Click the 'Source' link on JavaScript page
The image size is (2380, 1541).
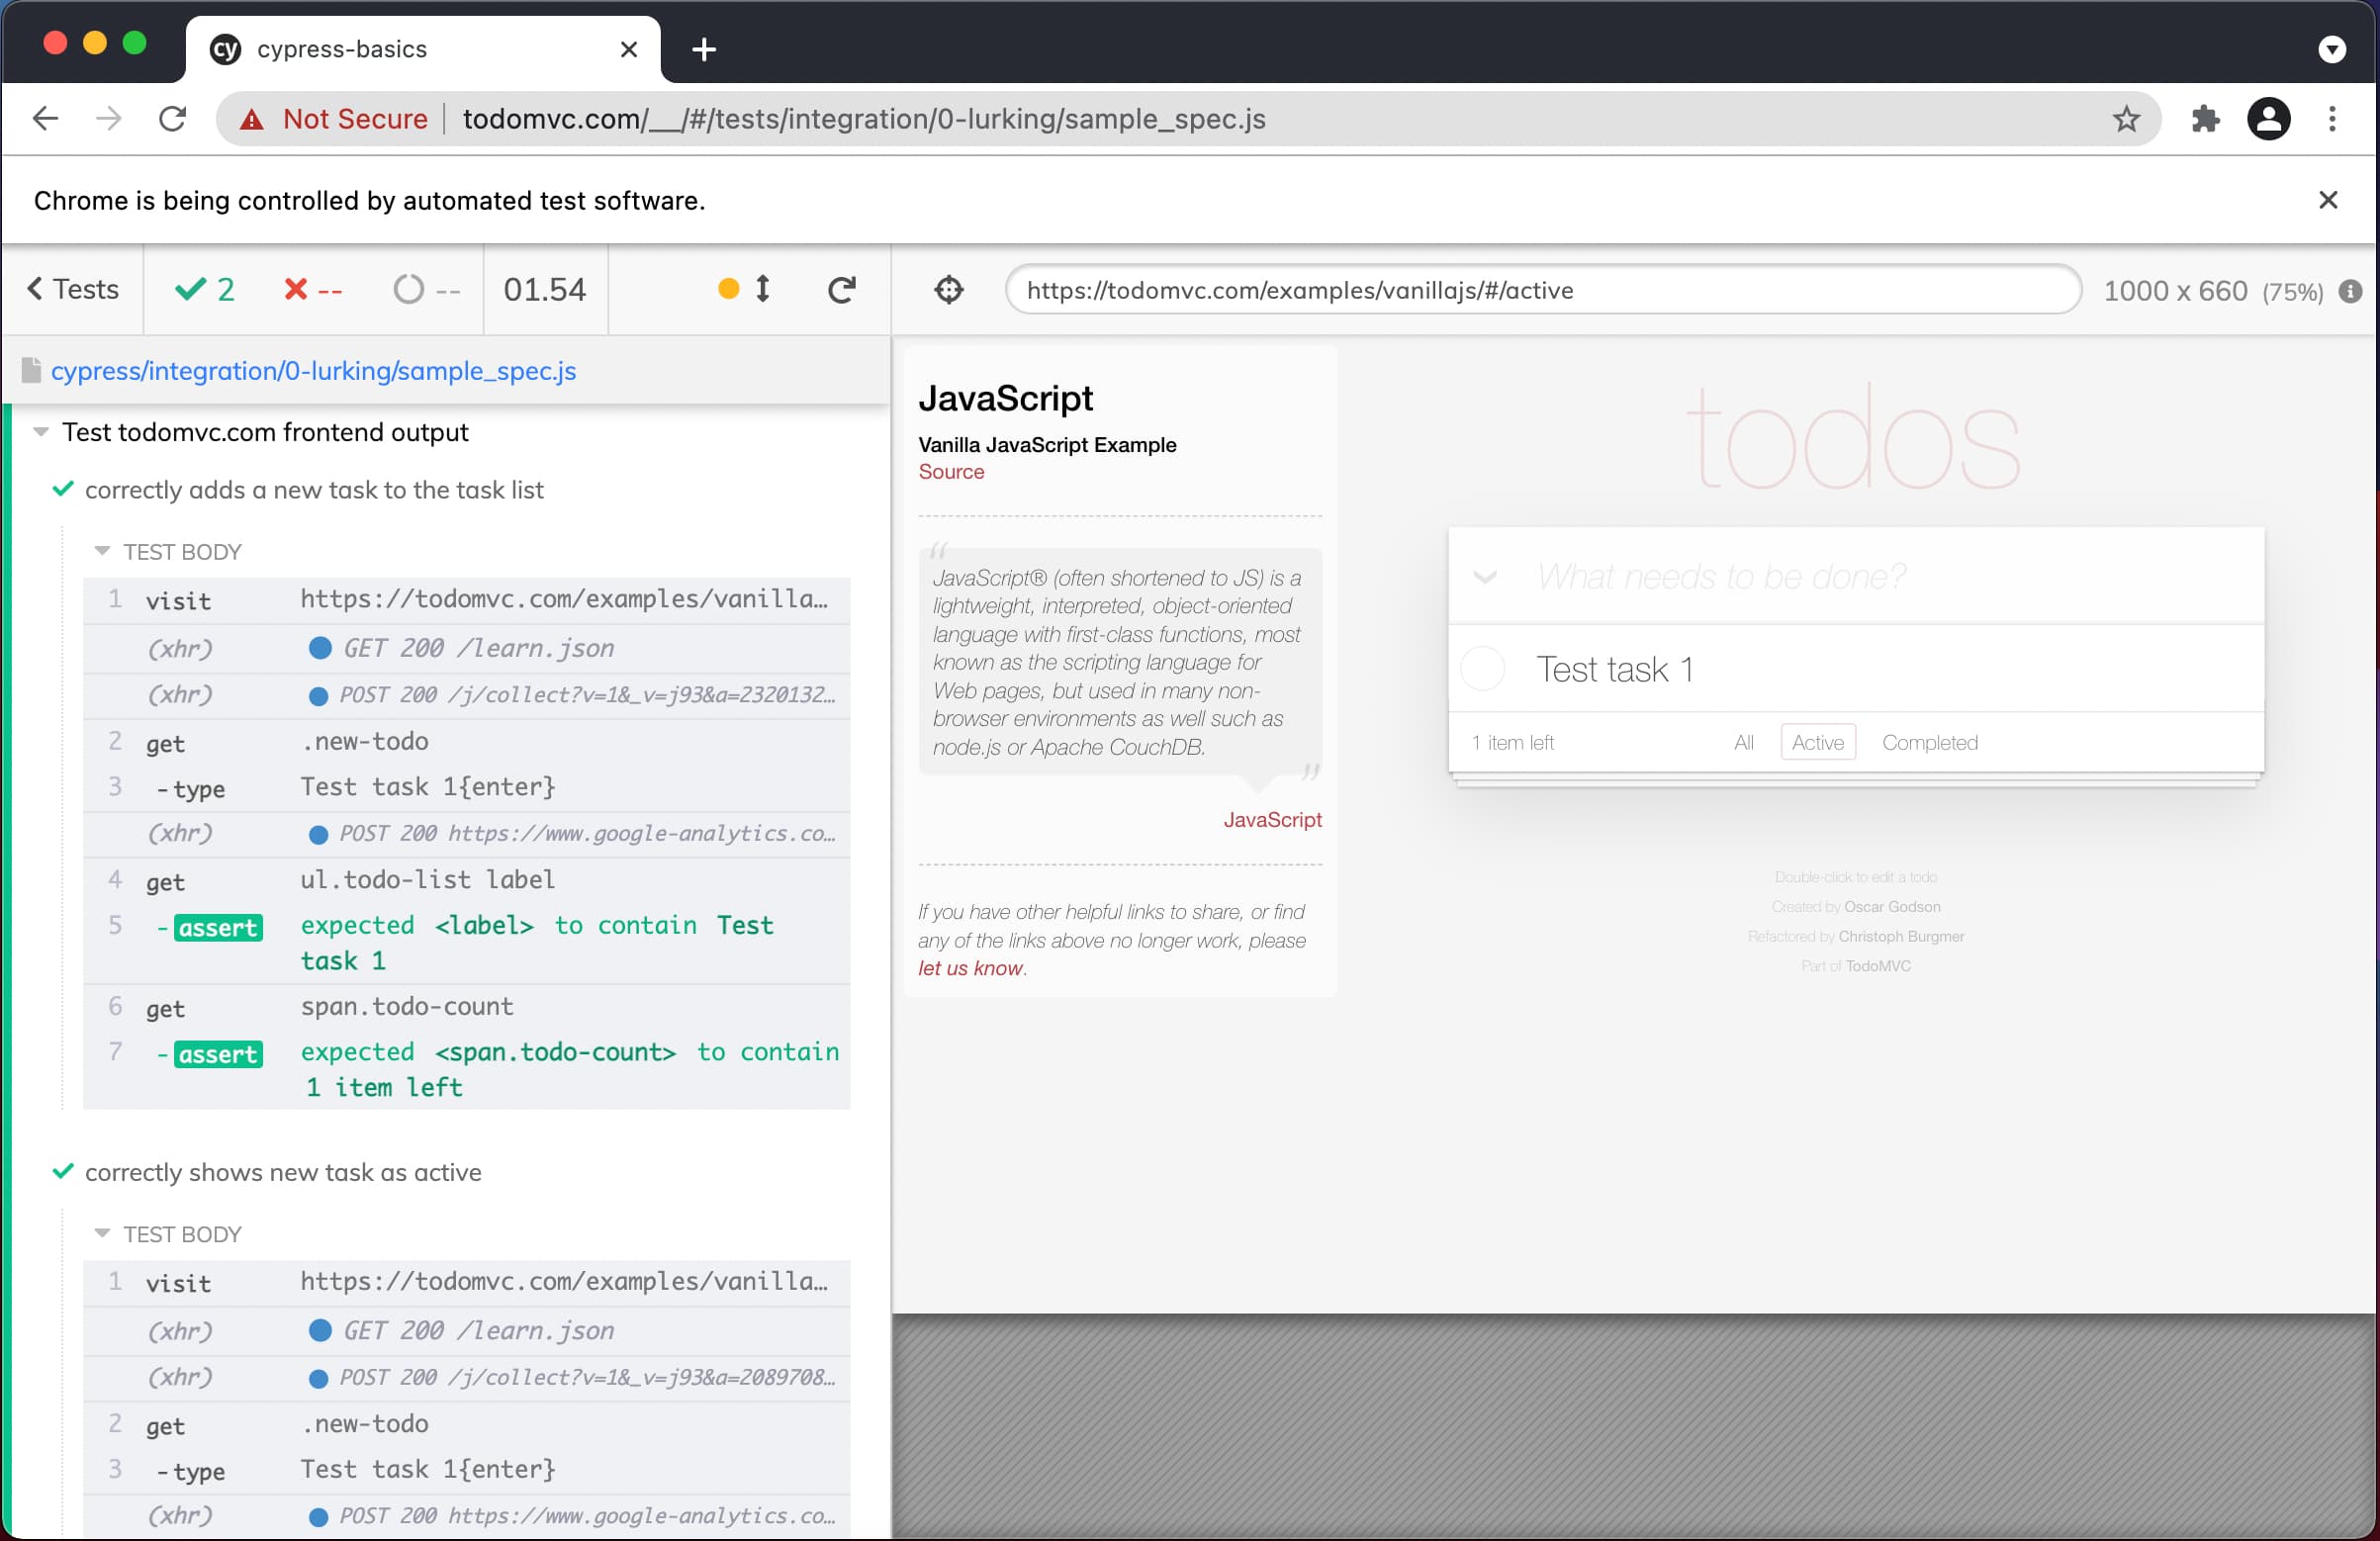[x=951, y=477]
